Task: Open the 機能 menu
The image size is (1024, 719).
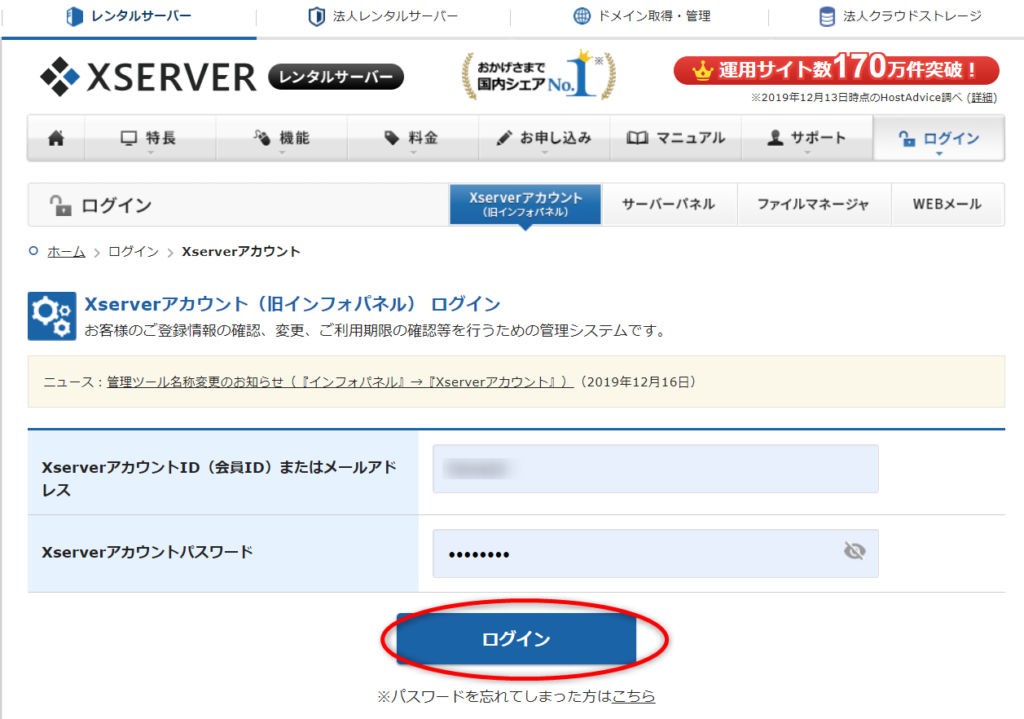Action: point(281,138)
